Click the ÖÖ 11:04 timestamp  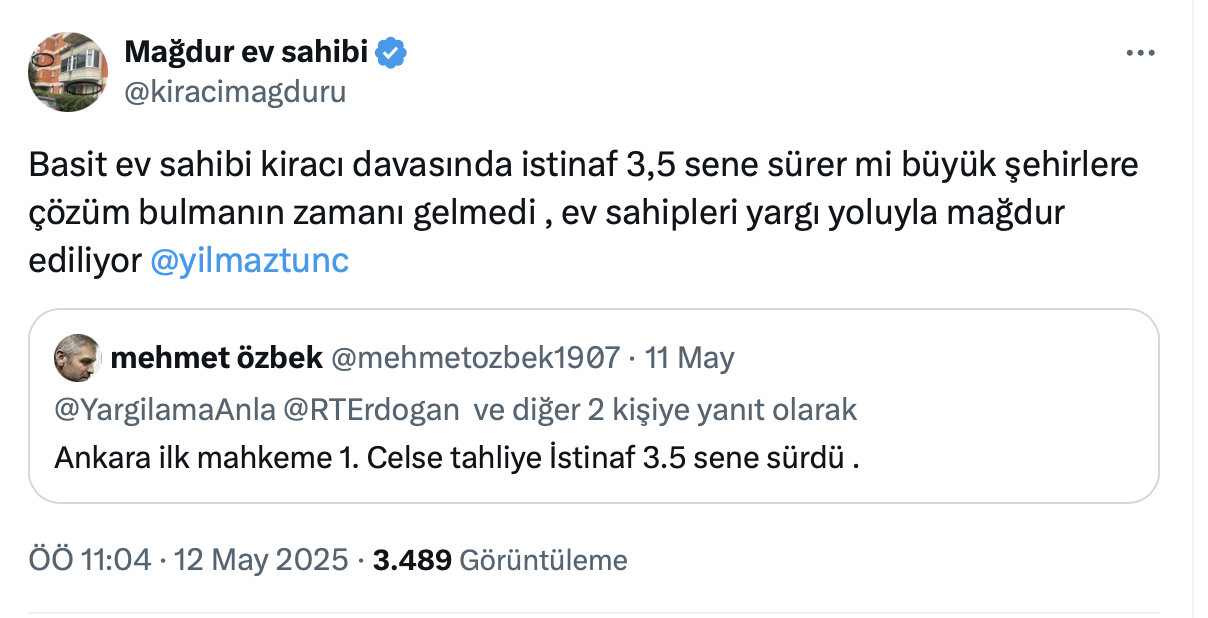click(90, 561)
